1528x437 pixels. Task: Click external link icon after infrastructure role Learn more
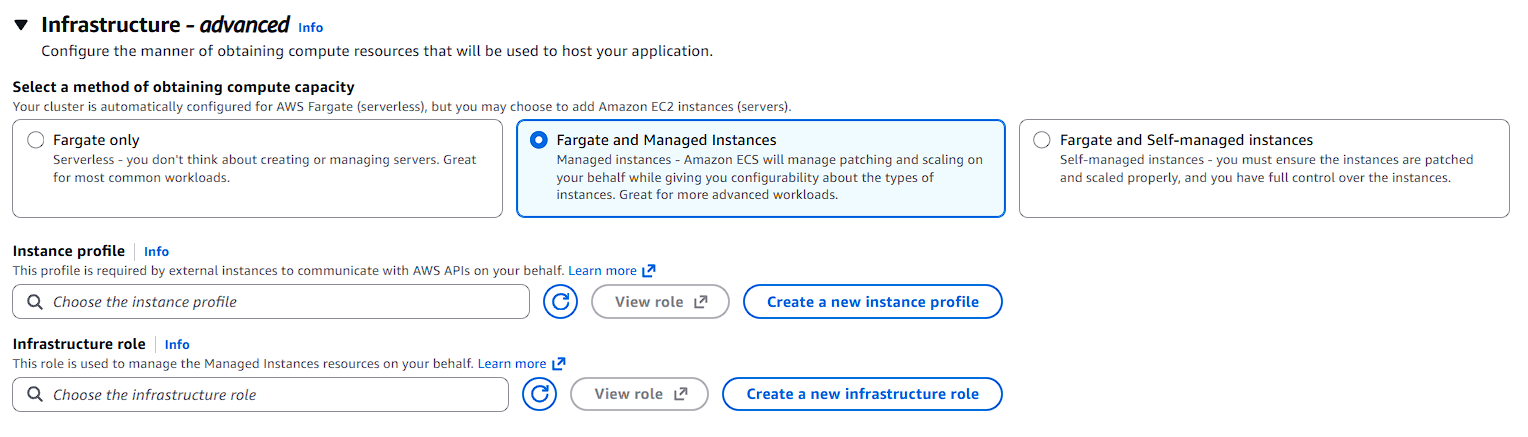558,364
